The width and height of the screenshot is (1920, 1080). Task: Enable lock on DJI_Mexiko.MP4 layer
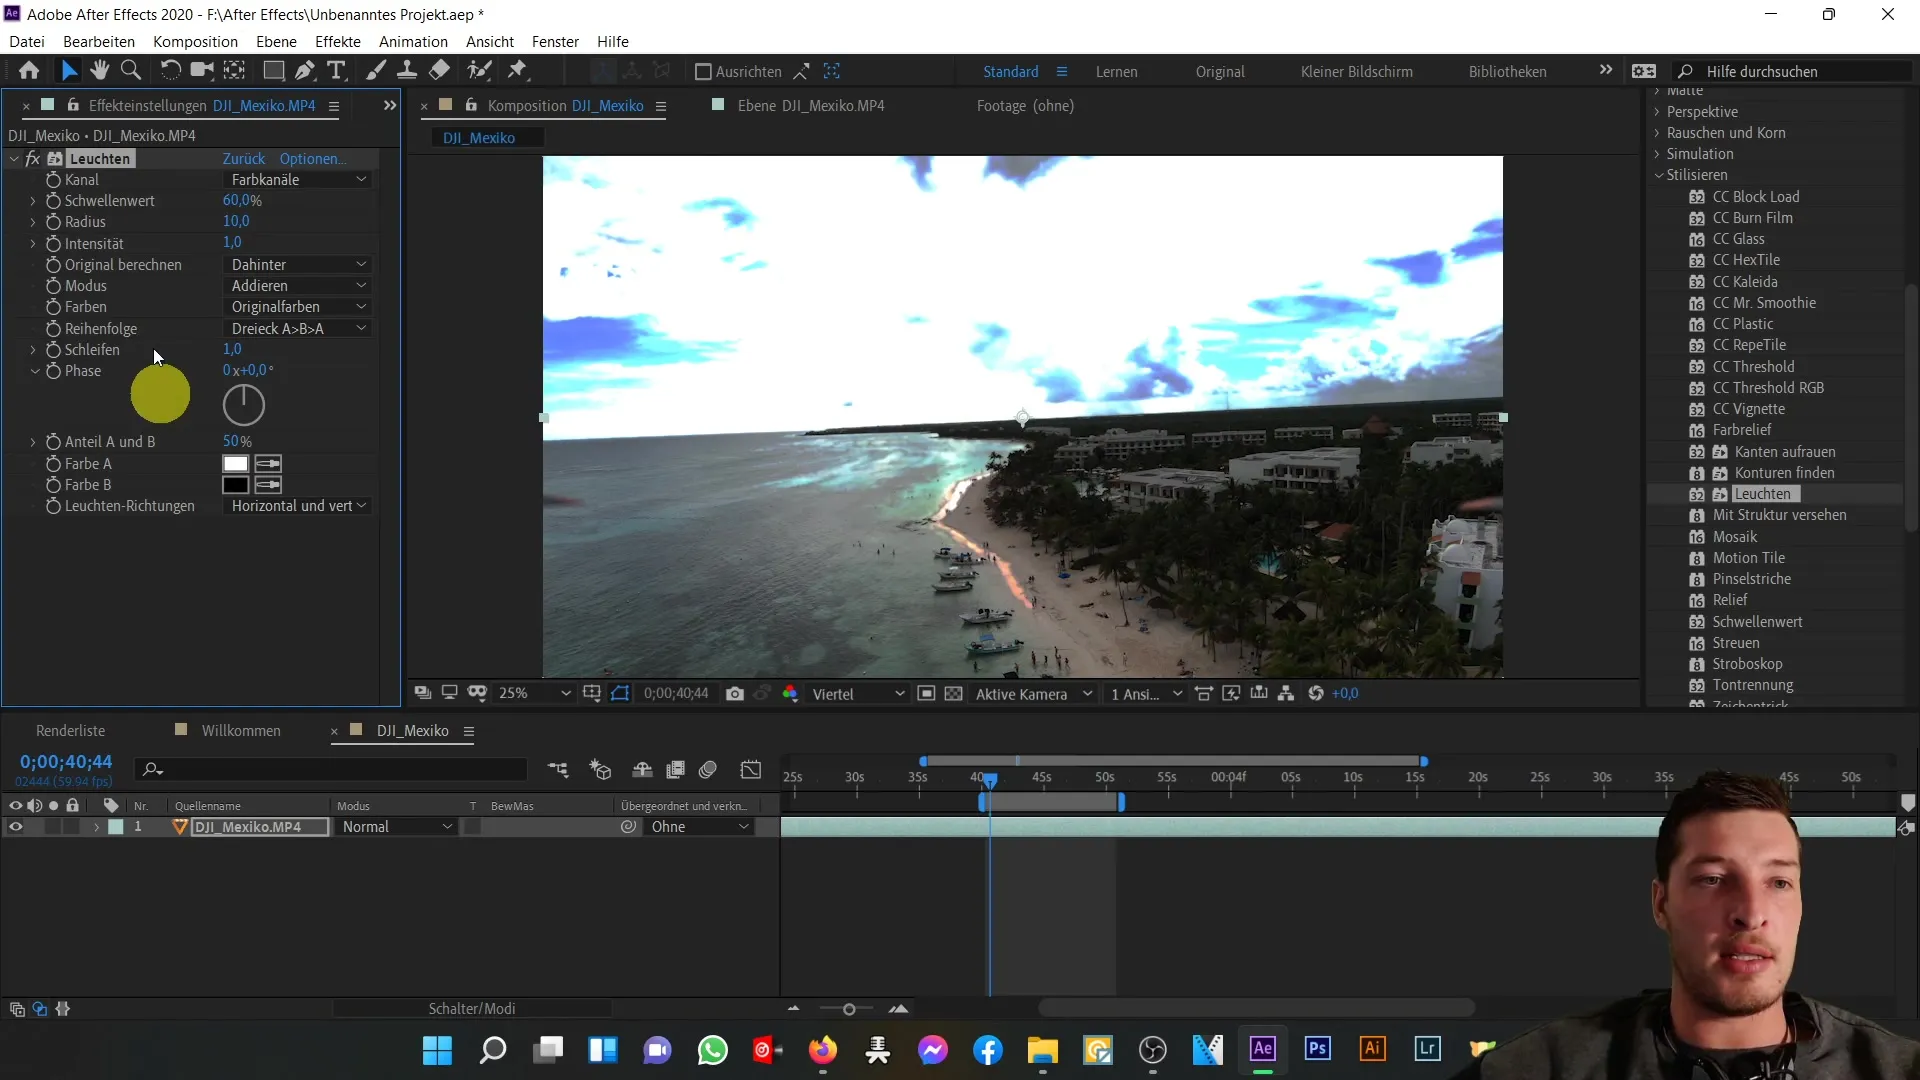click(73, 827)
